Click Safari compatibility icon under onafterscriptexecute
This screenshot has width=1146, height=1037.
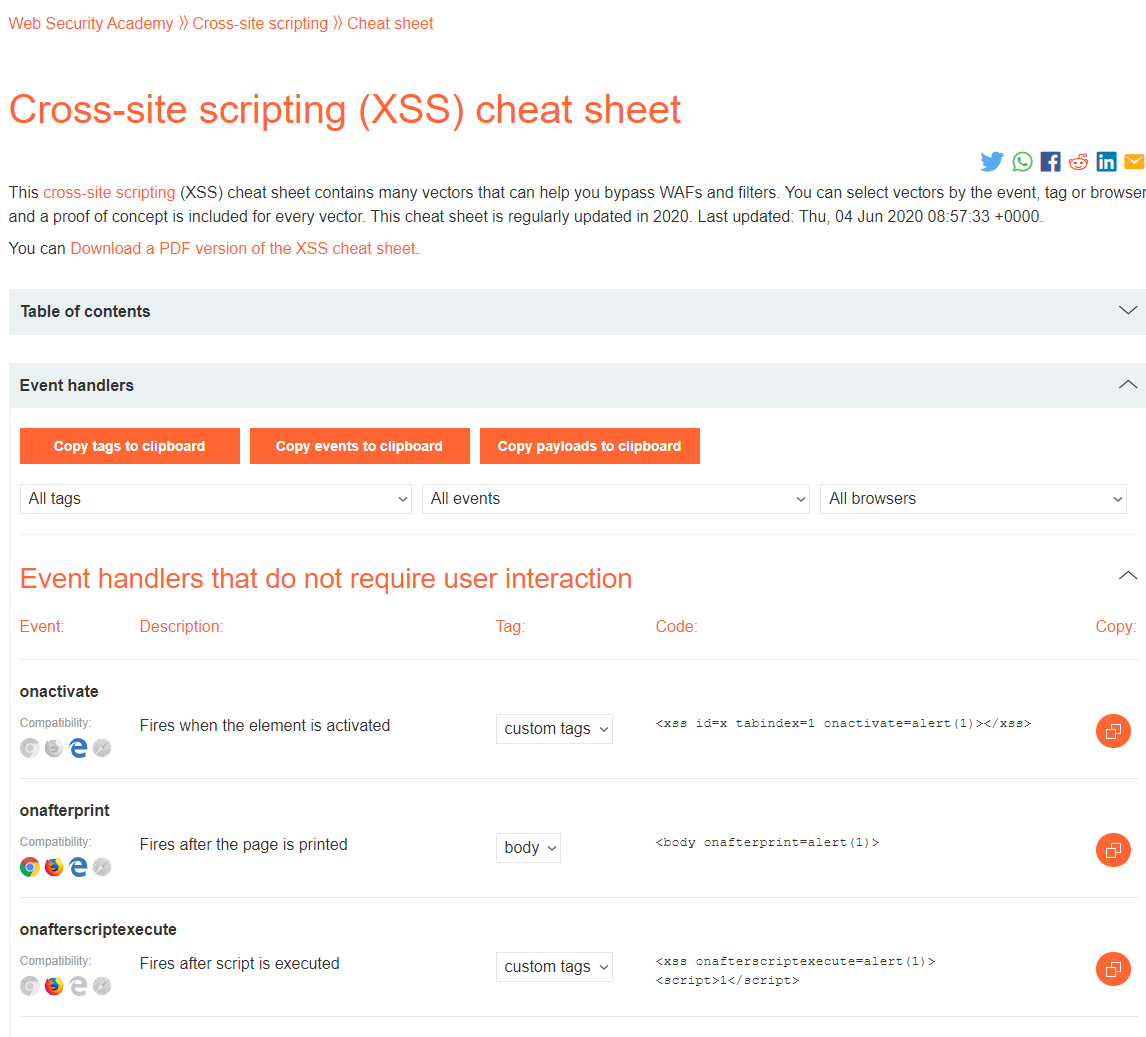[102, 986]
